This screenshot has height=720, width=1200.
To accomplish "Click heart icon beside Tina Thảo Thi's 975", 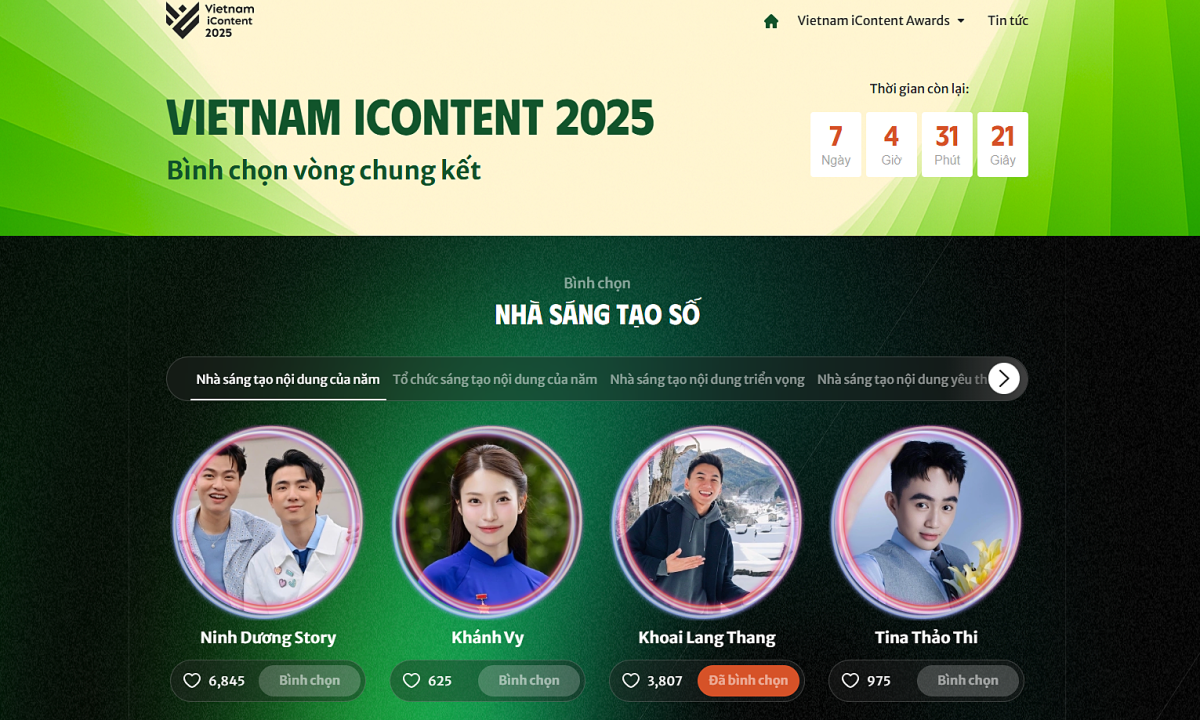I will [x=850, y=681].
